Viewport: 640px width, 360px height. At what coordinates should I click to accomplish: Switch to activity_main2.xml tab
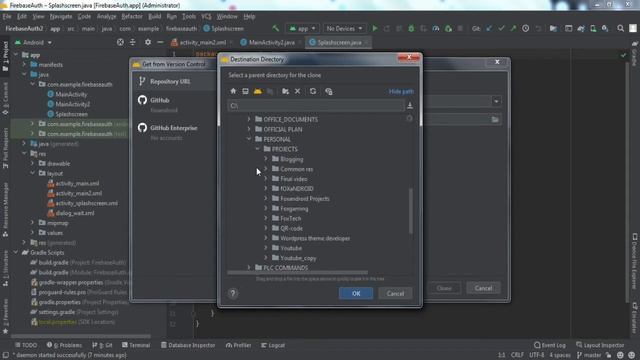click(x=202, y=42)
